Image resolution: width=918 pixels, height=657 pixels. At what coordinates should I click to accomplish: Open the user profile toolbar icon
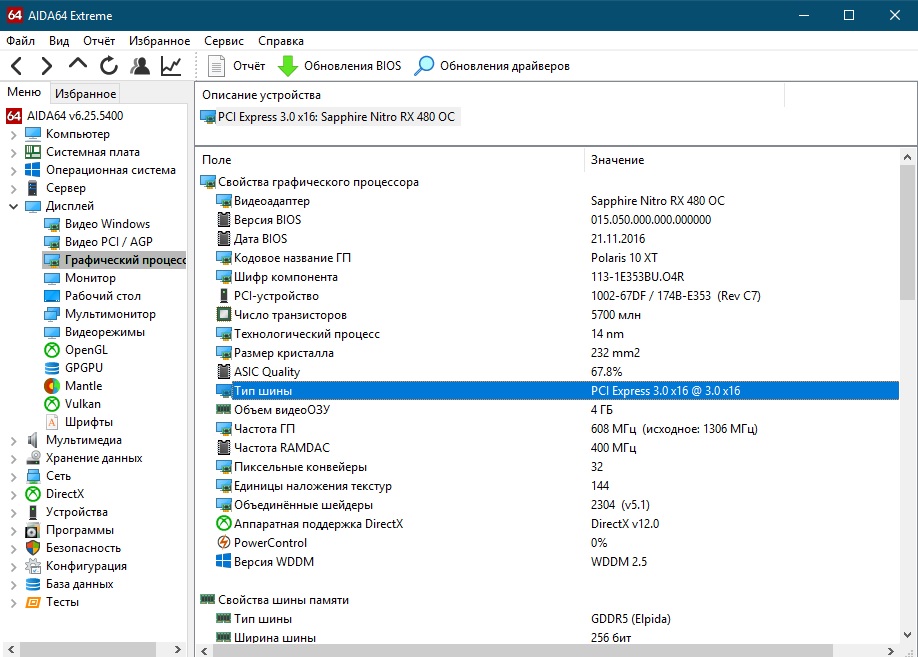click(x=140, y=66)
